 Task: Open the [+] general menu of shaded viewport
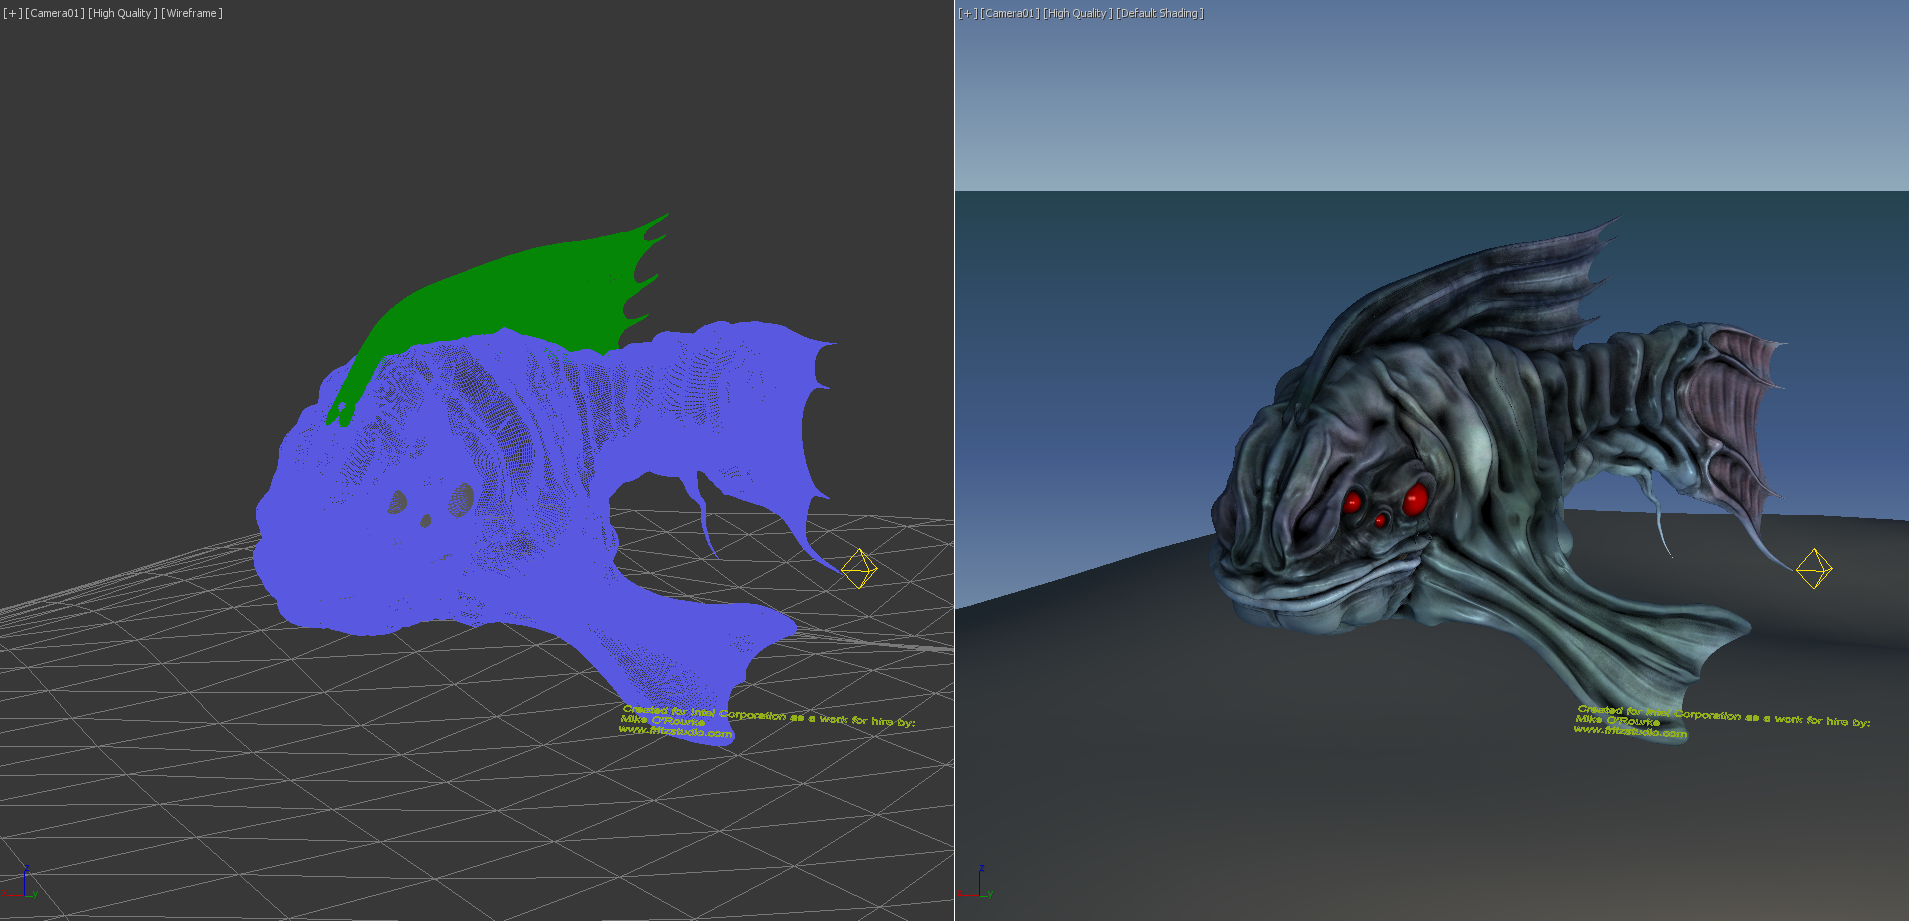[967, 13]
